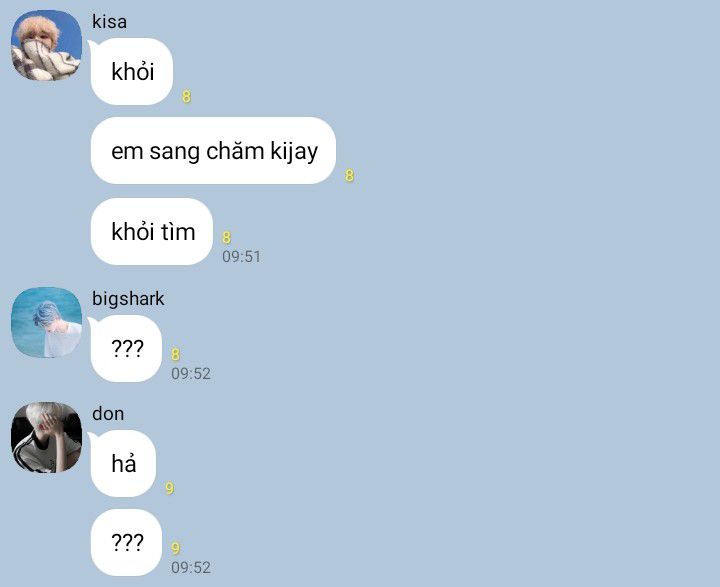Select the message bubble 'khỏi tìm'

click(x=152, y=231)
